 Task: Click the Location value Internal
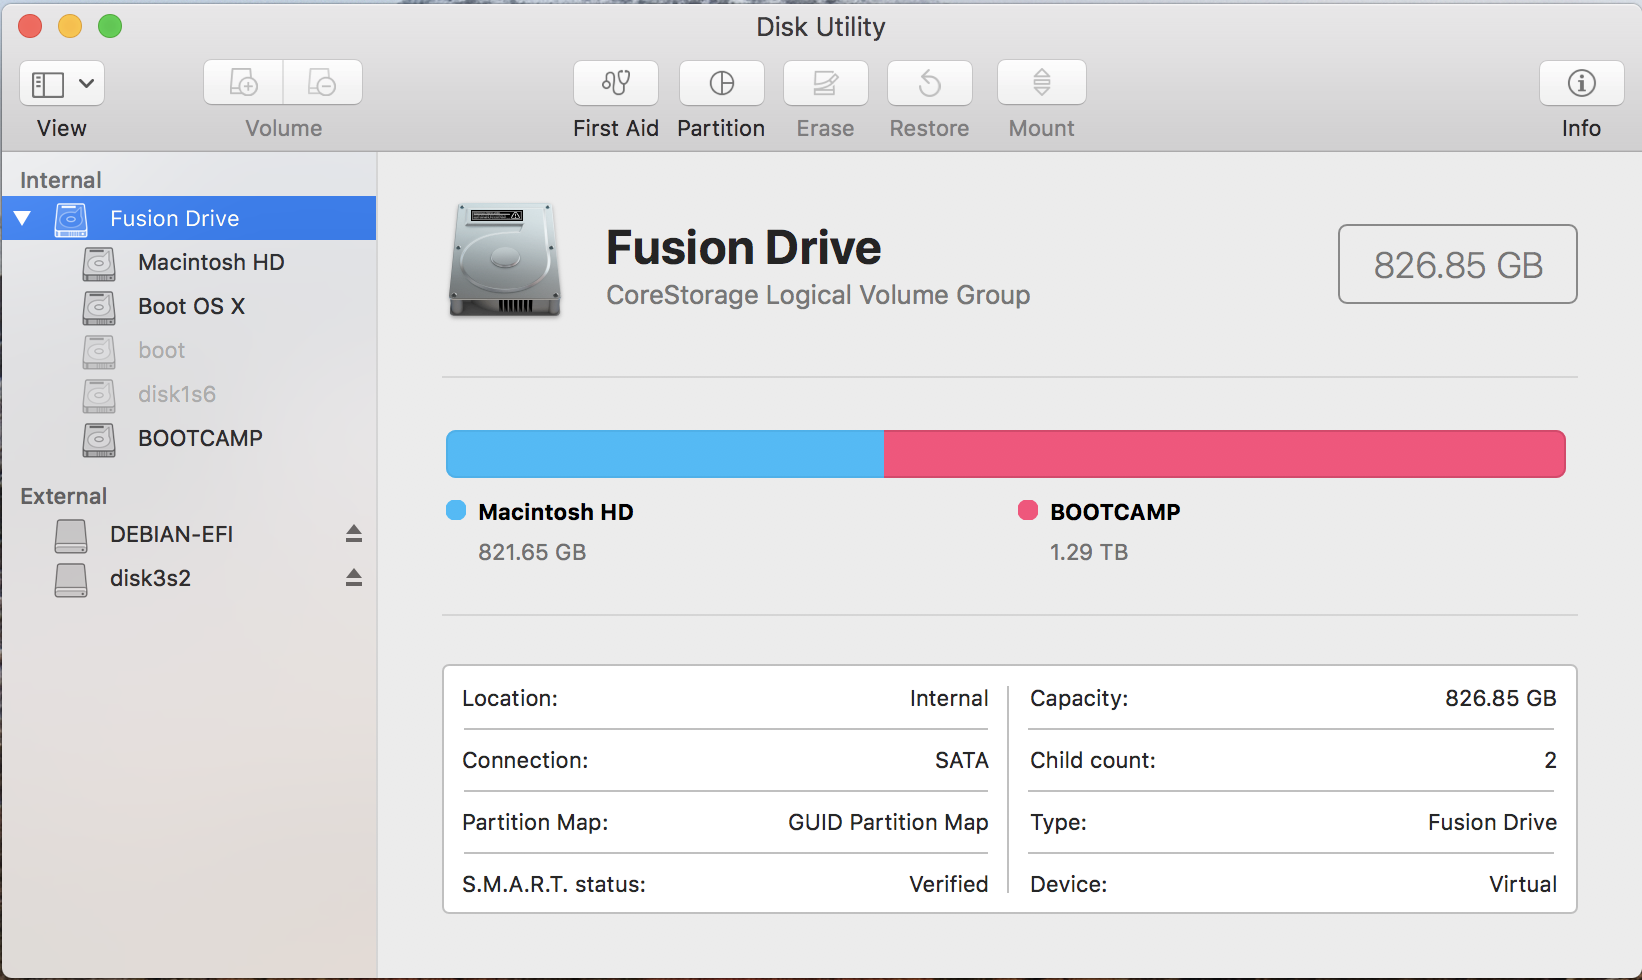click(x=949, y=698)
